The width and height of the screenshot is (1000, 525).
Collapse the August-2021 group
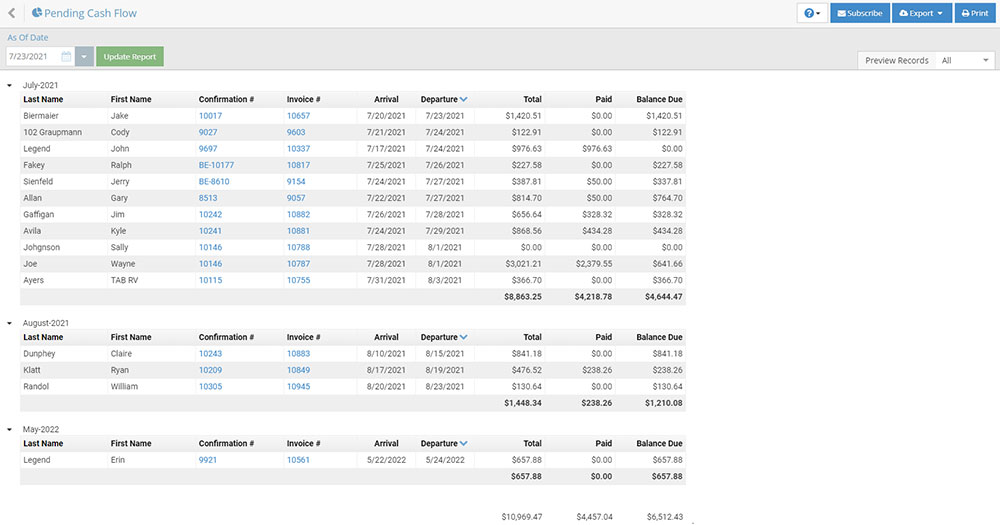(x=10, y=324)
